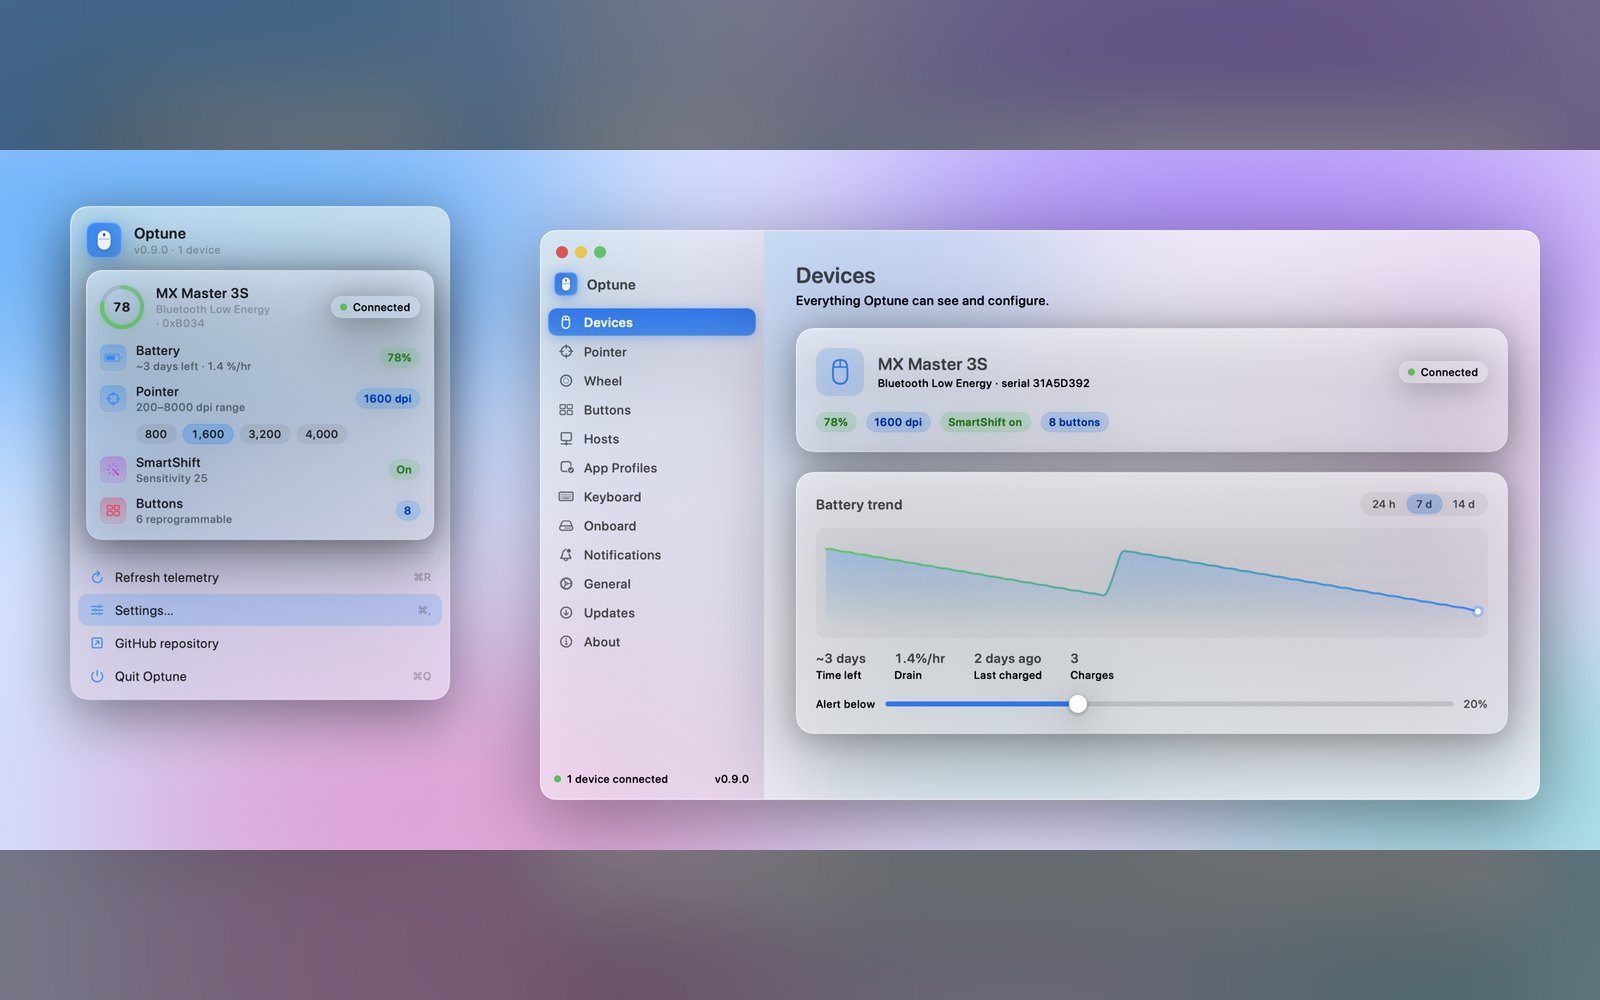Click the Refresh telemetry icon

click(97, 577)
